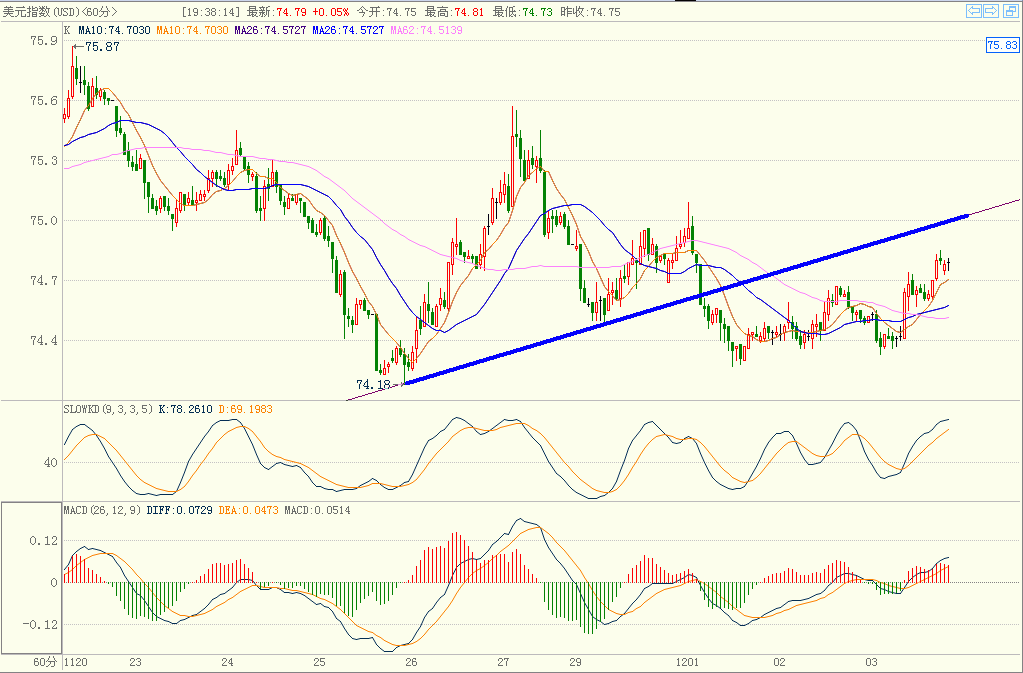Click the DIFF:0.0729 value
1023x673 pixels.
pos(180,510)
